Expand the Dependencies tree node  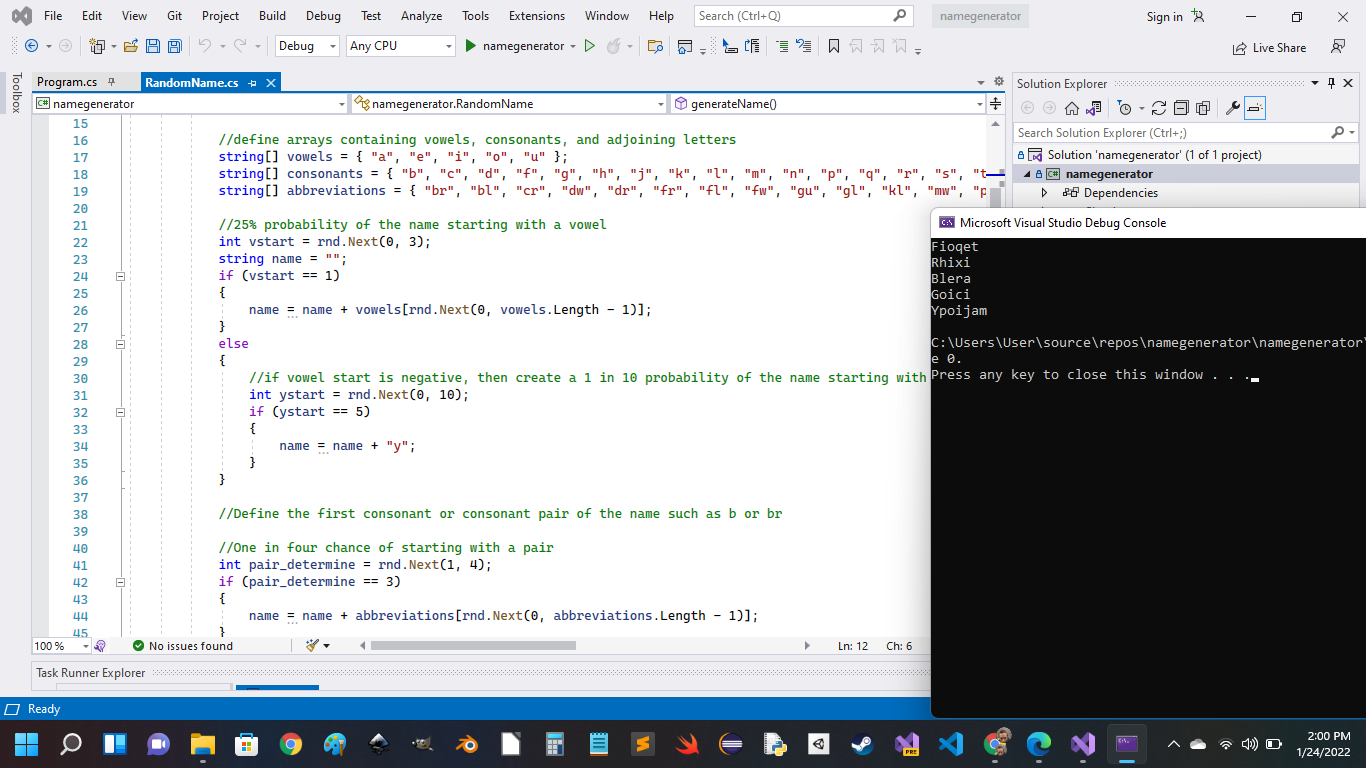tap(1044, 193)
